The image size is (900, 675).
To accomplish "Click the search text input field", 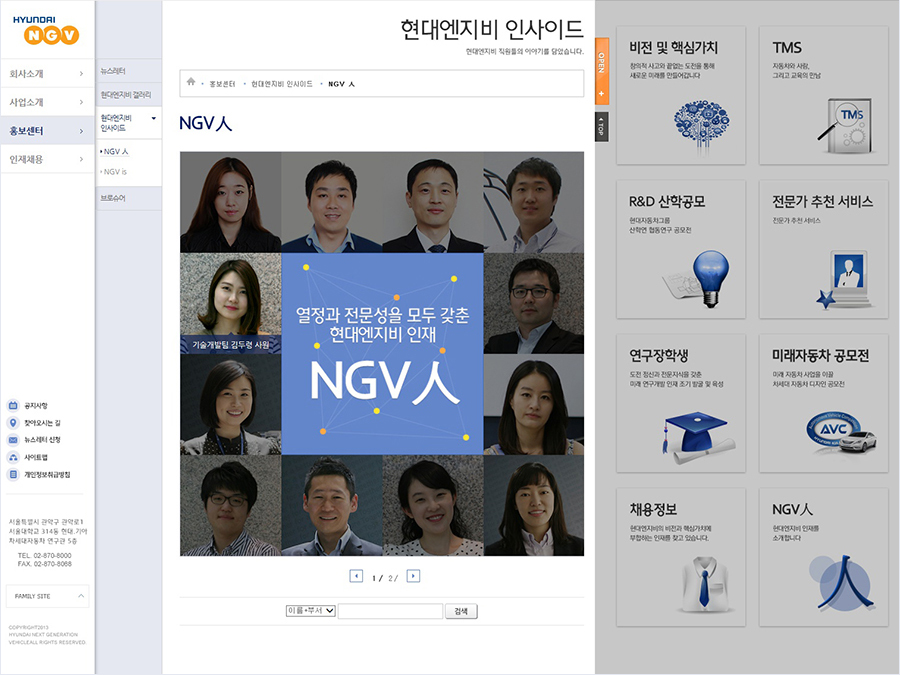I will coord(390,611).
